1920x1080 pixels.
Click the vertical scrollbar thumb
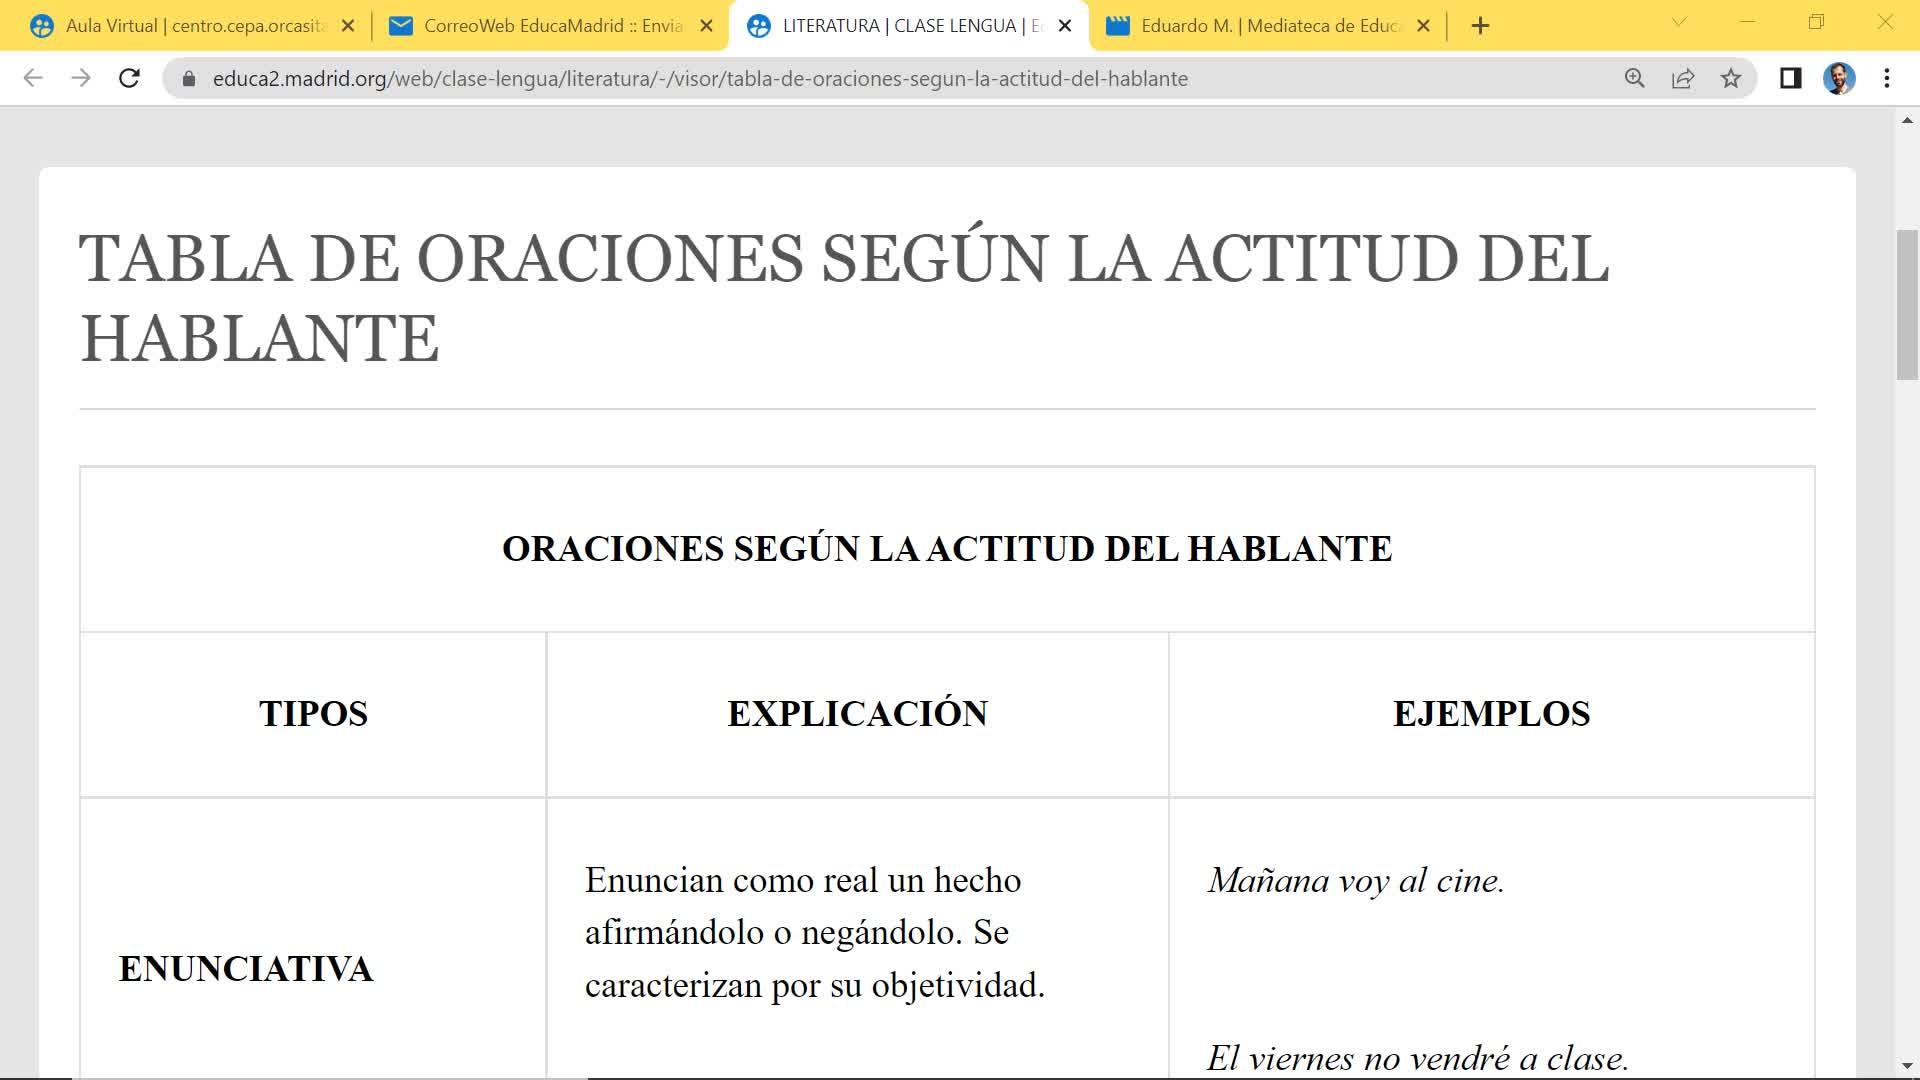(x=1907, y=305)
